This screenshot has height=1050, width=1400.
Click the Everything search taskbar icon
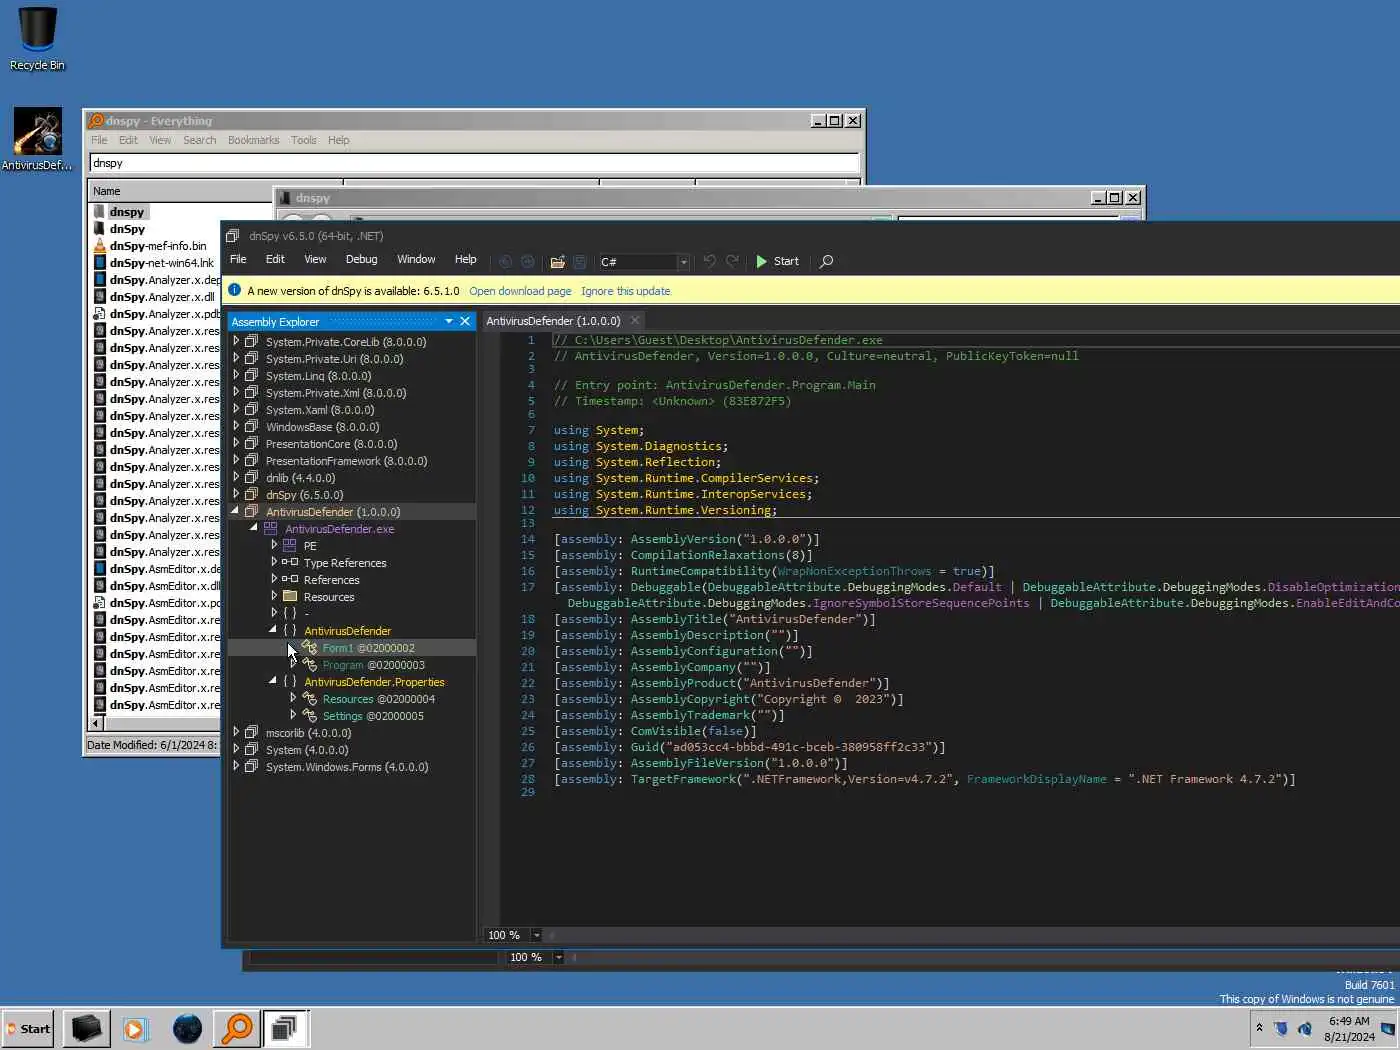click(x=237, y=1028)
